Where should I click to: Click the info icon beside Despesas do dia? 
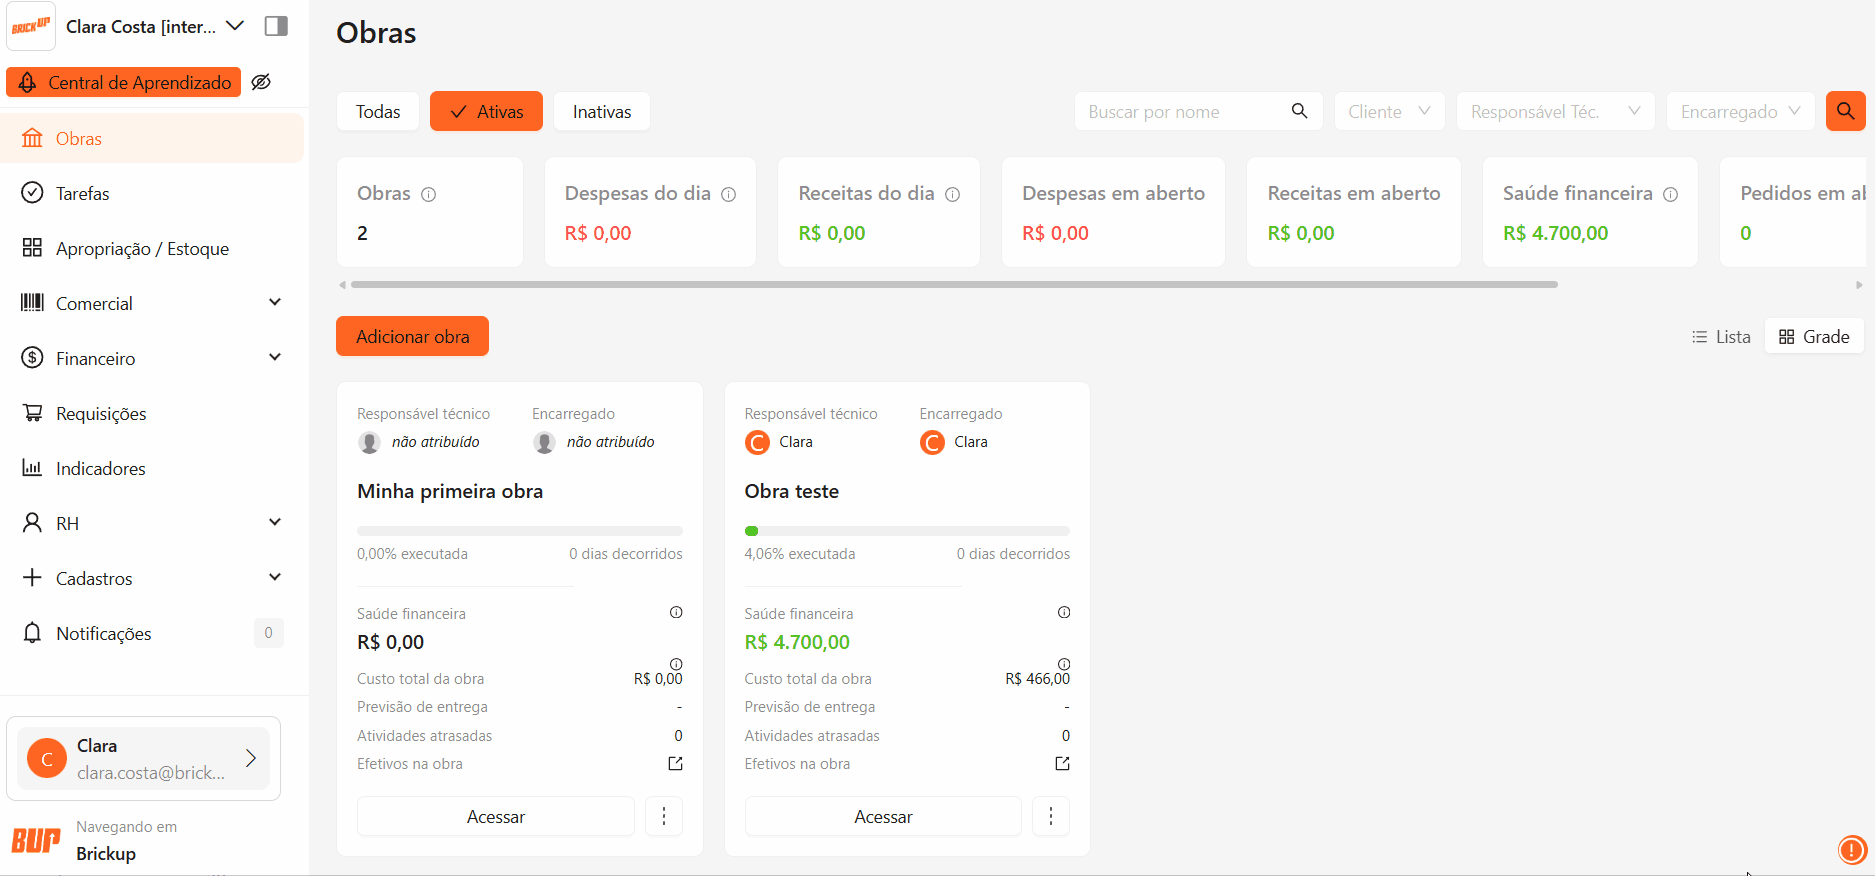(729, 194)
